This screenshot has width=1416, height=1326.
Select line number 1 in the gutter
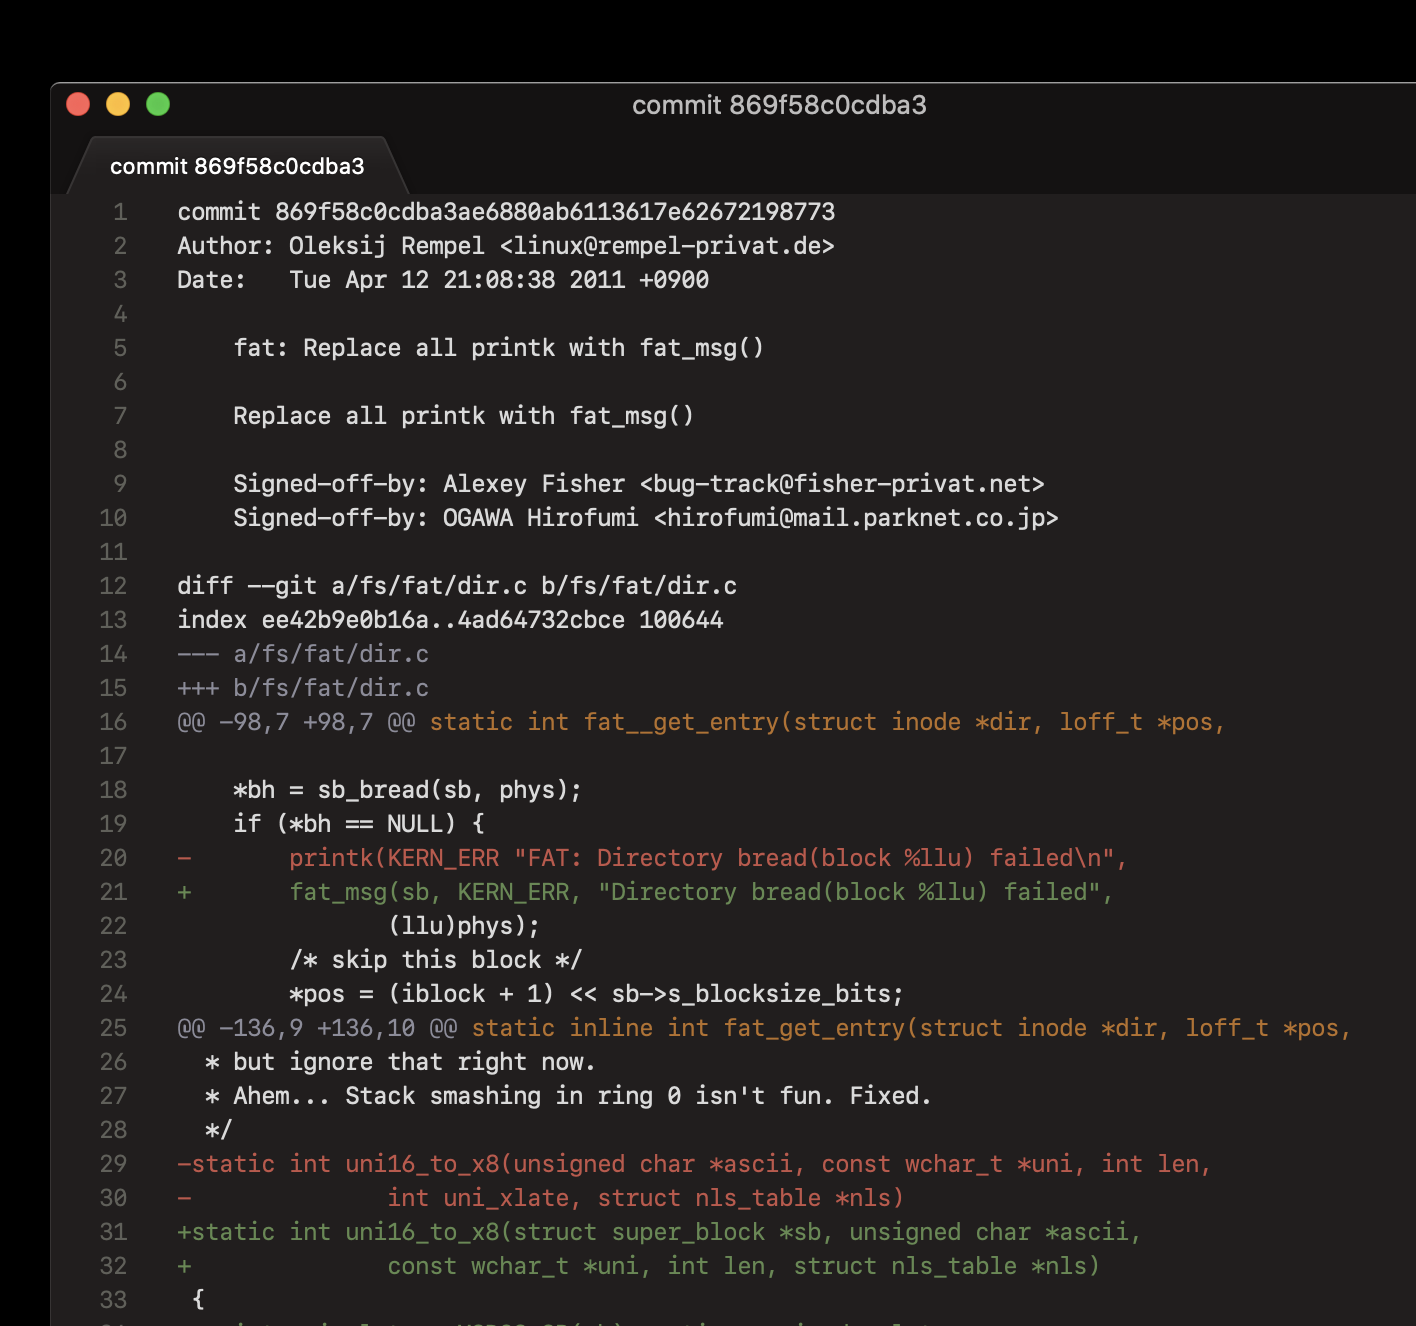point(119,212)
